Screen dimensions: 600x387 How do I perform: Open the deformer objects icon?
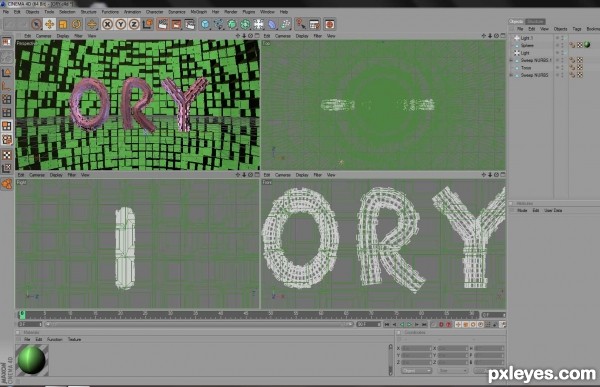coord(272,24)
